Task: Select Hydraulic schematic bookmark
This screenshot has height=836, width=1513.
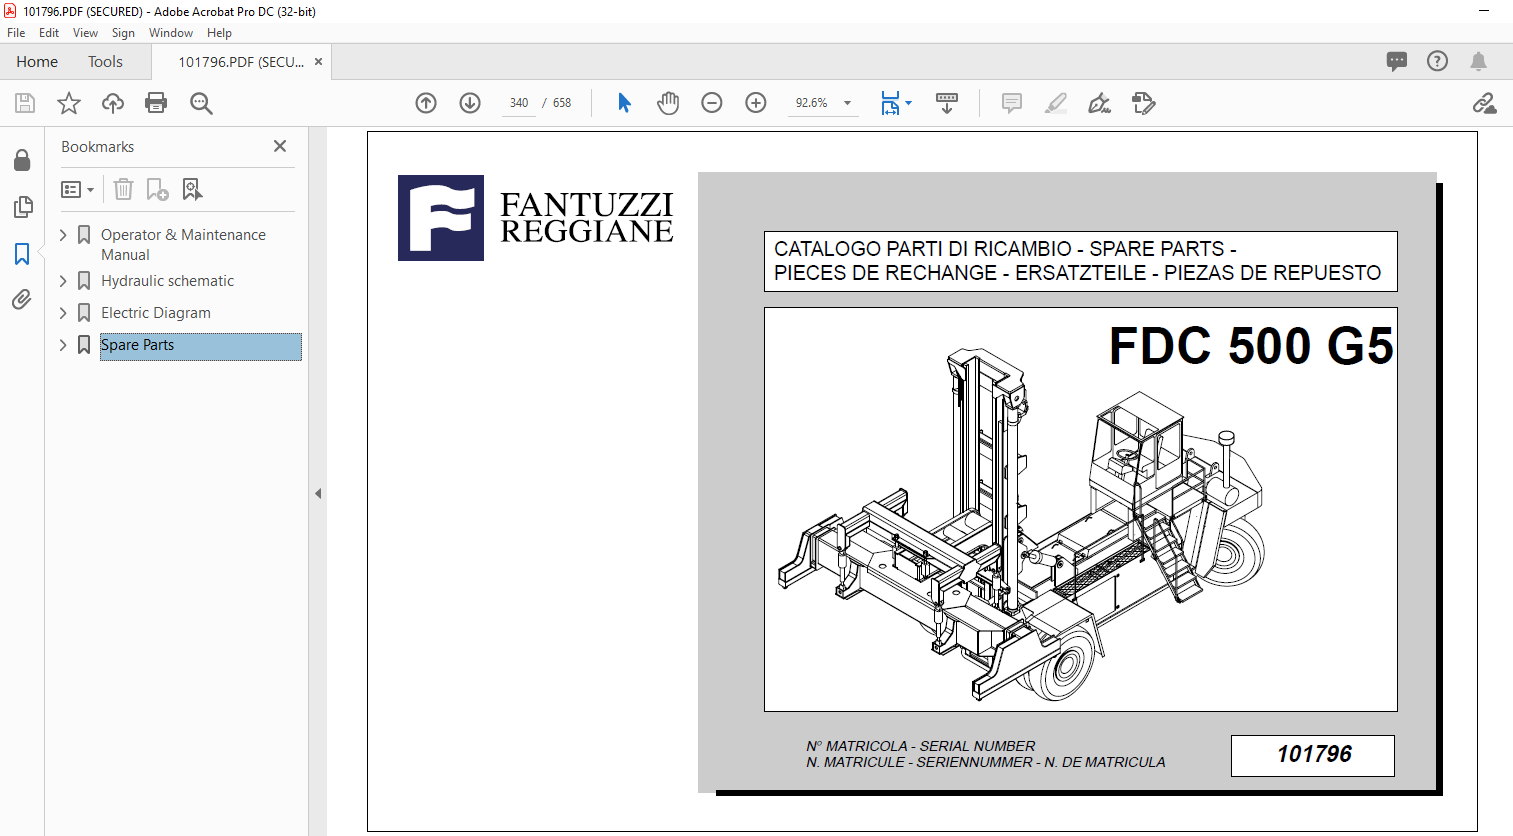Action: pyautogui.click(x=167, y=281)
